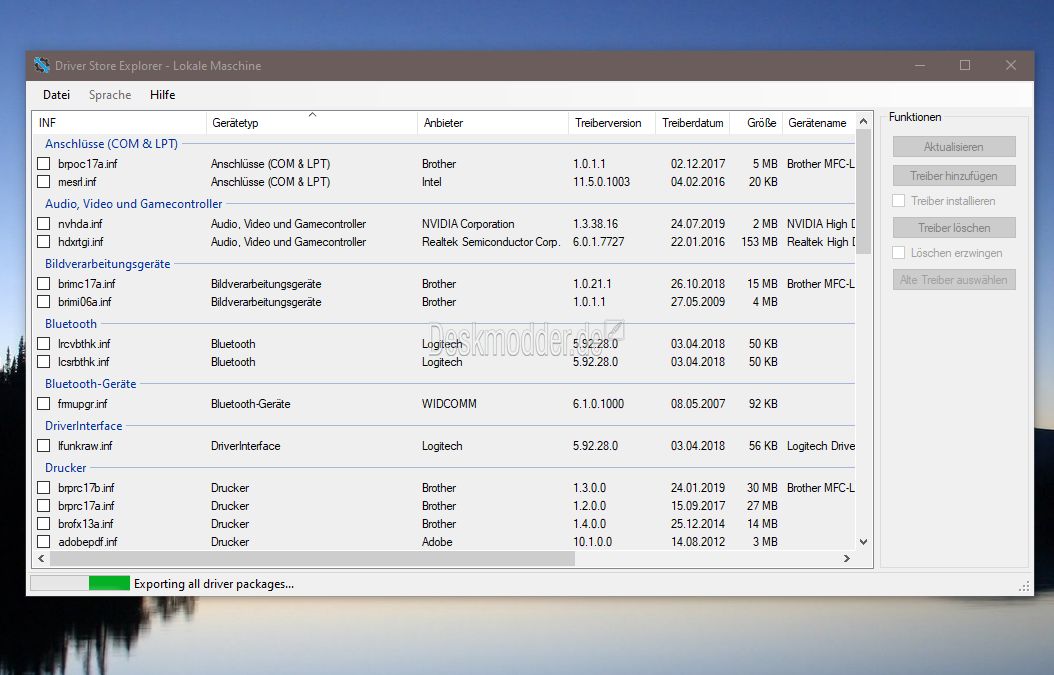Sort by the Gerätename column header
This screenshot has width=1054, height=675.
[x=819, y=122]
